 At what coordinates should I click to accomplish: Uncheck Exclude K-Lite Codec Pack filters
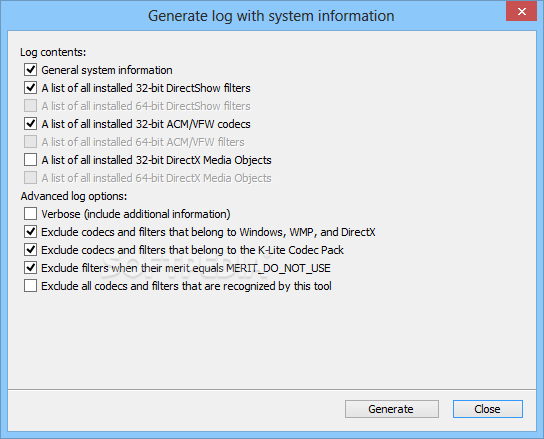(x=31, y=250)
